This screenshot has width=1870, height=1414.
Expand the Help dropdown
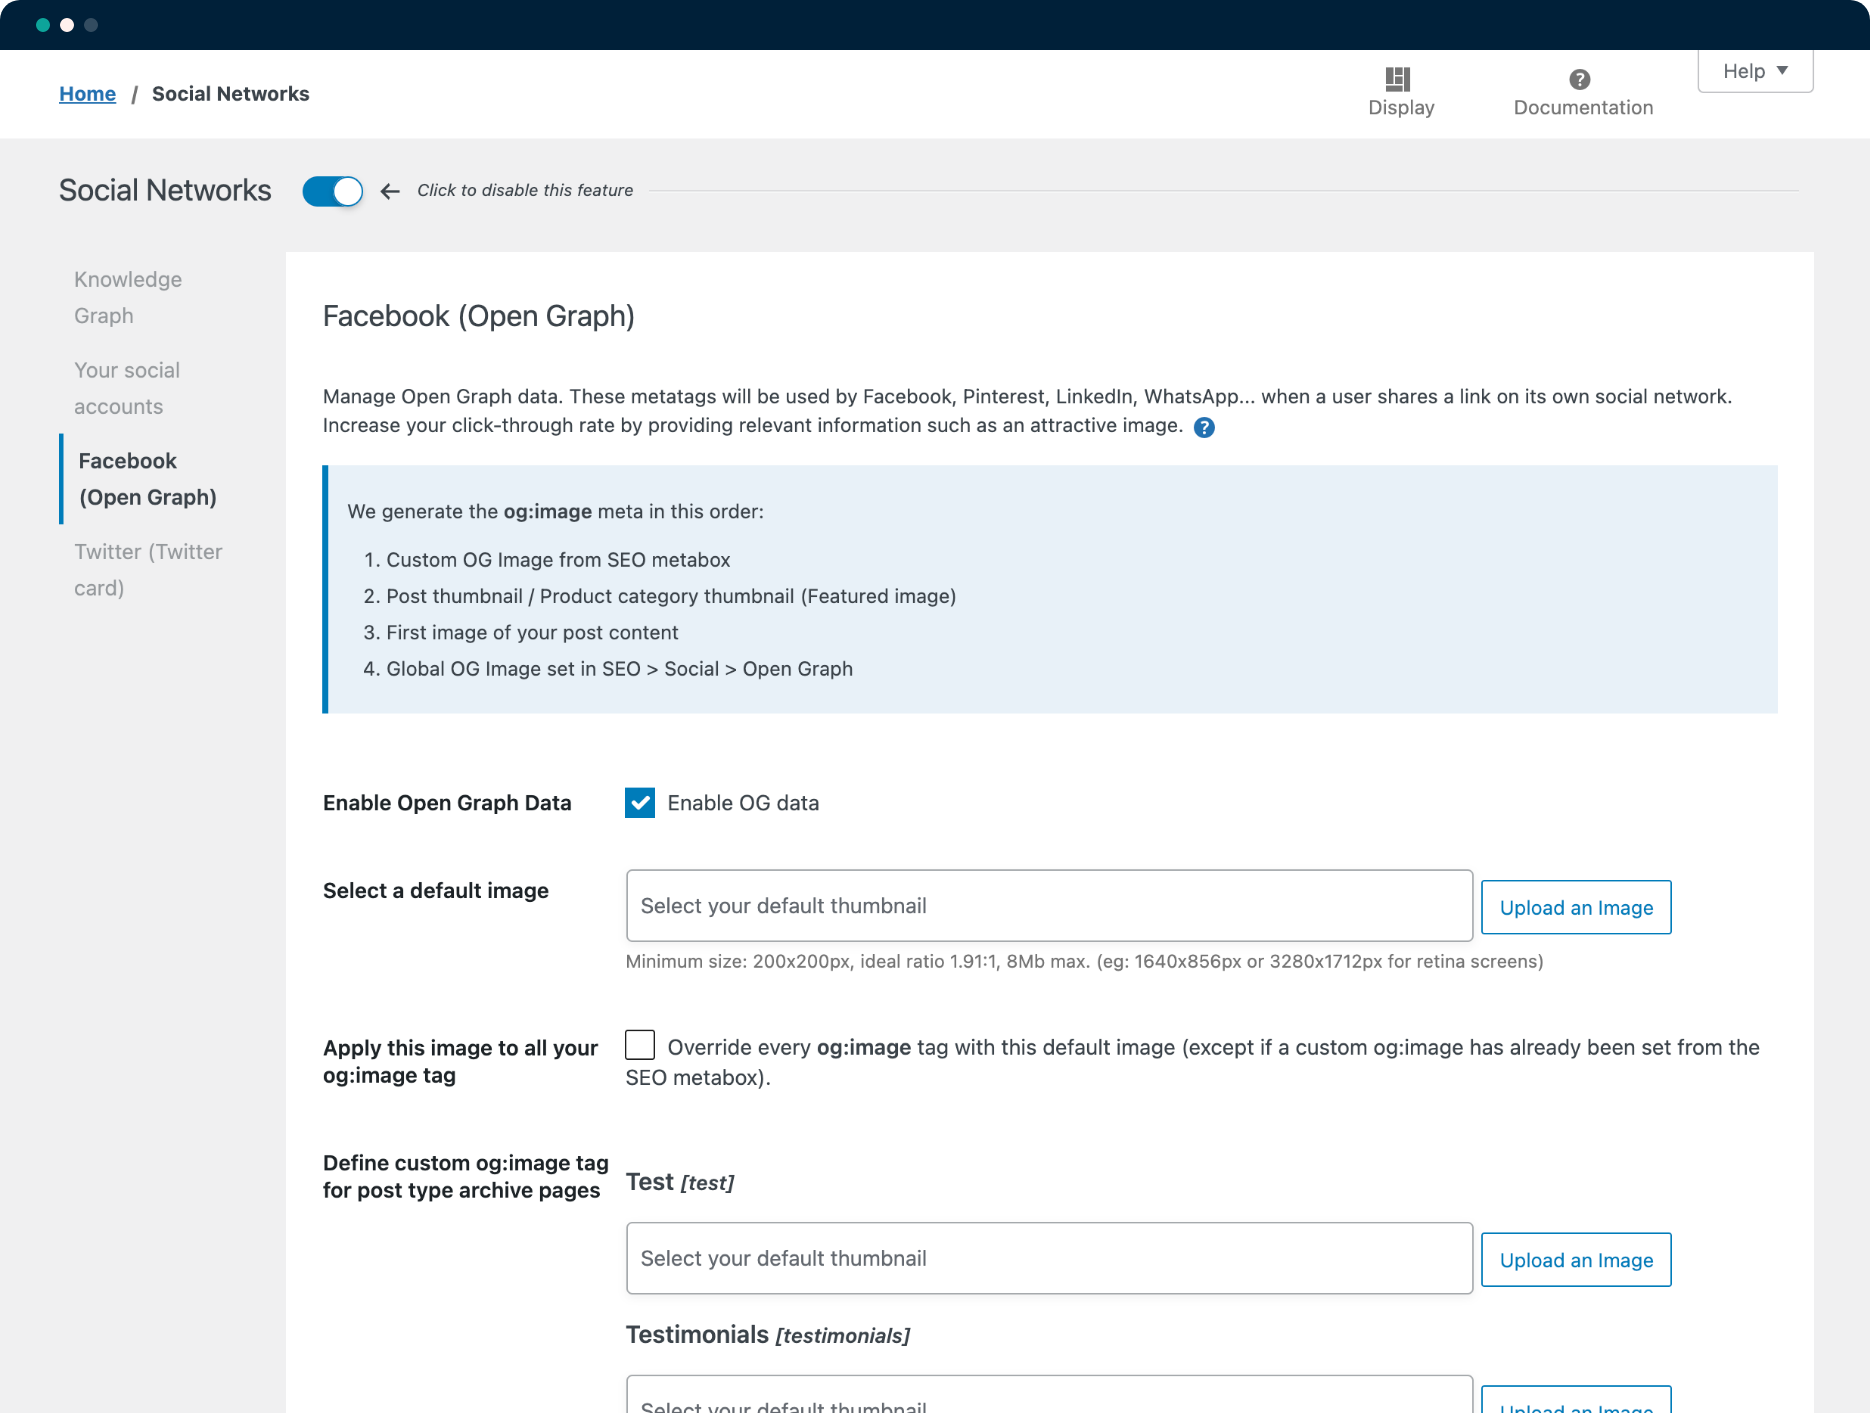coord(1755,71)
